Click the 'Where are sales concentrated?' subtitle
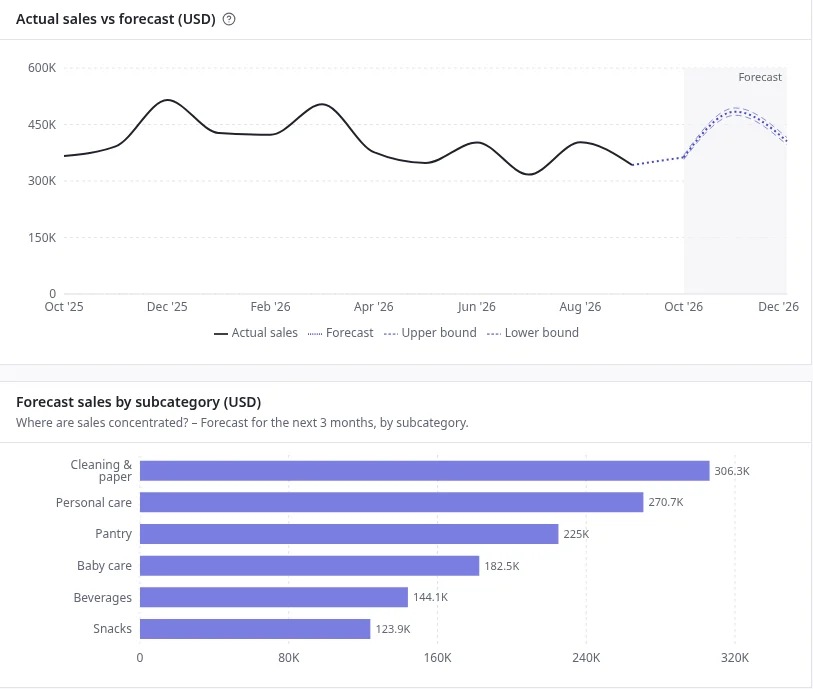Image resolution: width=813 pixels, height=689 pixels. pos(242,423)
